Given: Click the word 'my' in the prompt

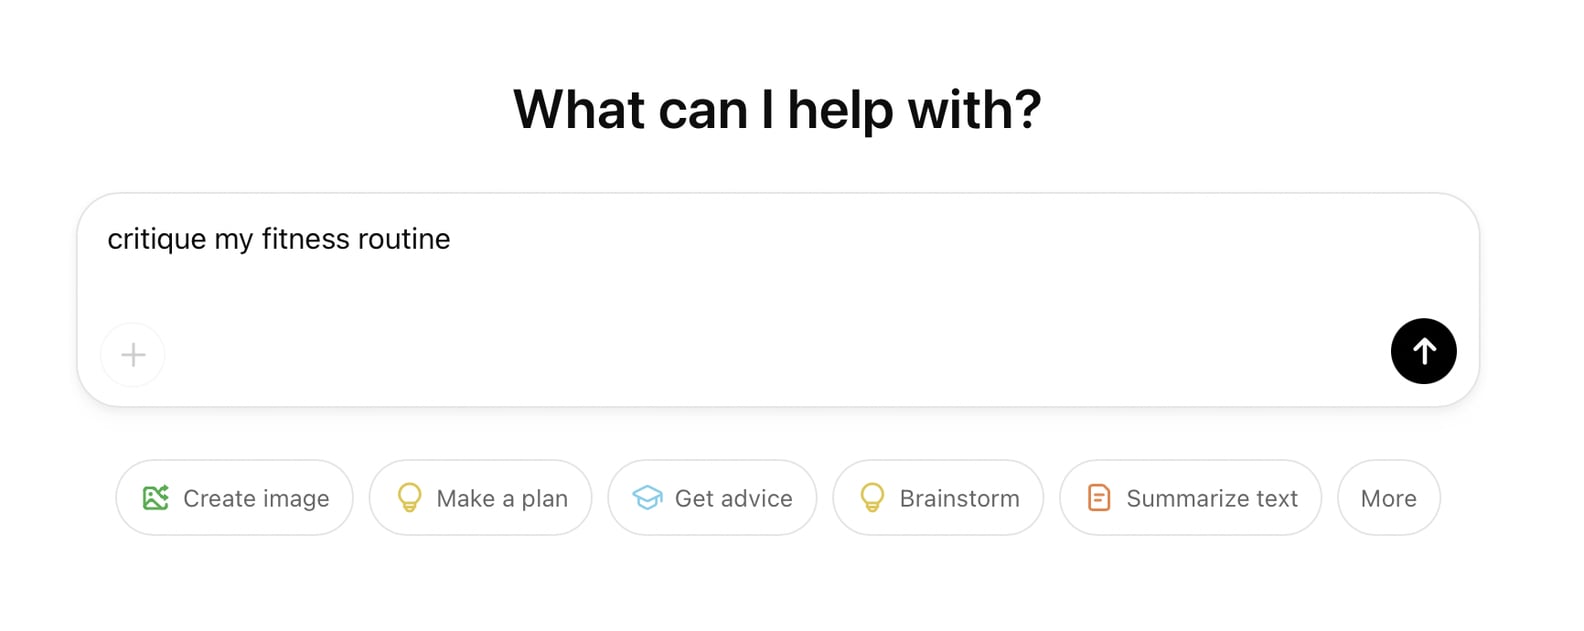Looking at the screenshot, I should [x=233, y=241].
